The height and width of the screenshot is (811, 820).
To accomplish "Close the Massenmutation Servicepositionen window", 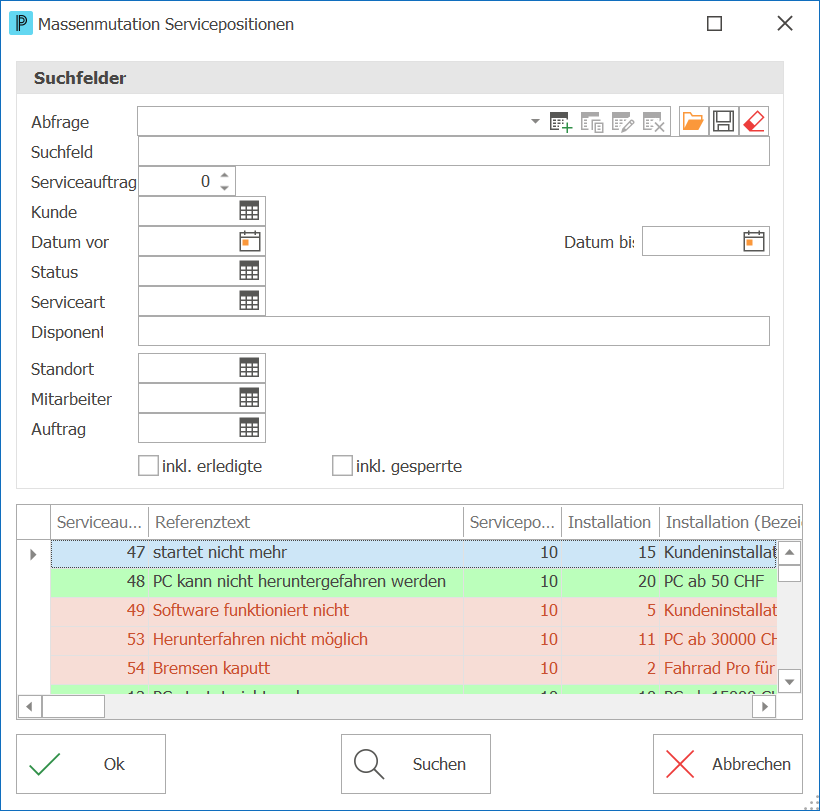I will point(785,24).
